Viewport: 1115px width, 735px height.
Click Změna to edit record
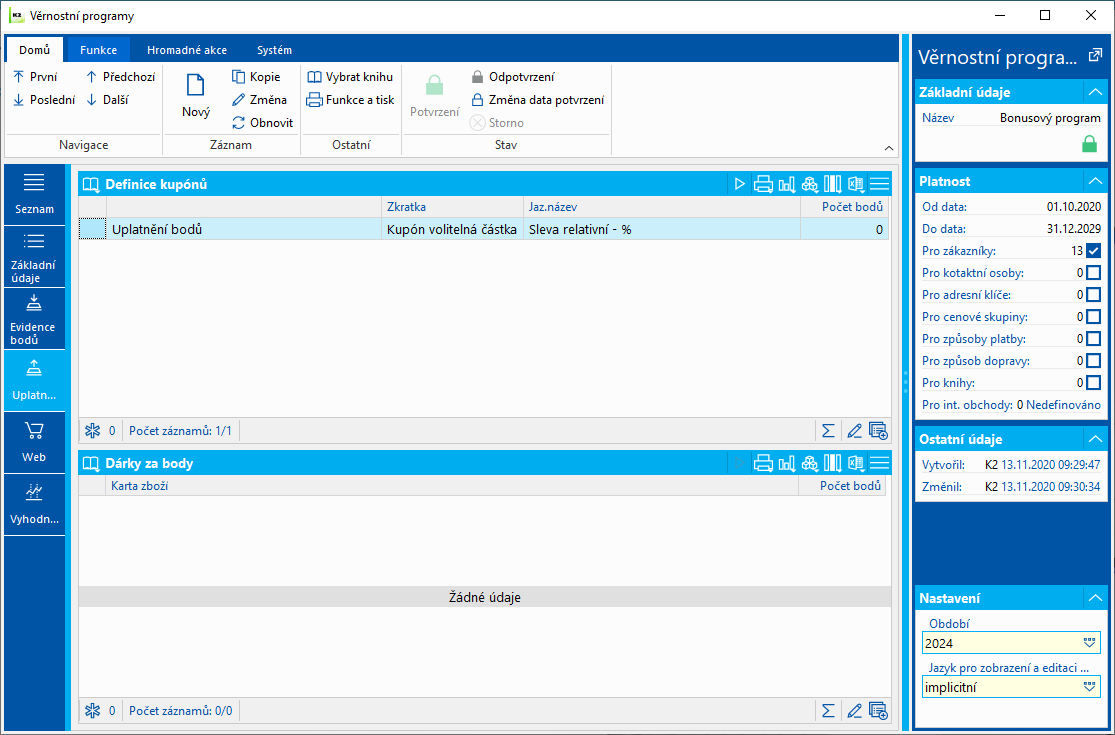click(x=260, y=100)
